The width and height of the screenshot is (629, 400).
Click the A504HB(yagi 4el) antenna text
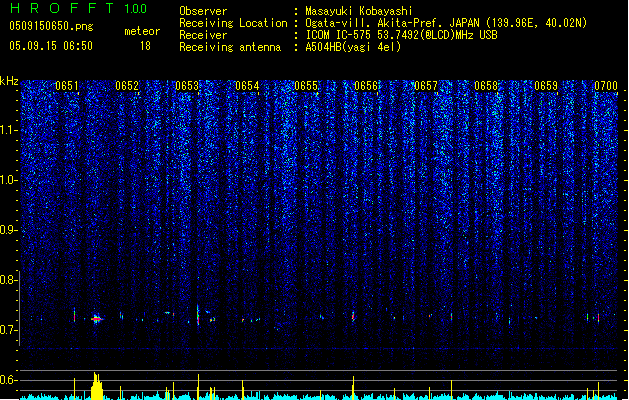pyautogui.click(x=353, y=47)
